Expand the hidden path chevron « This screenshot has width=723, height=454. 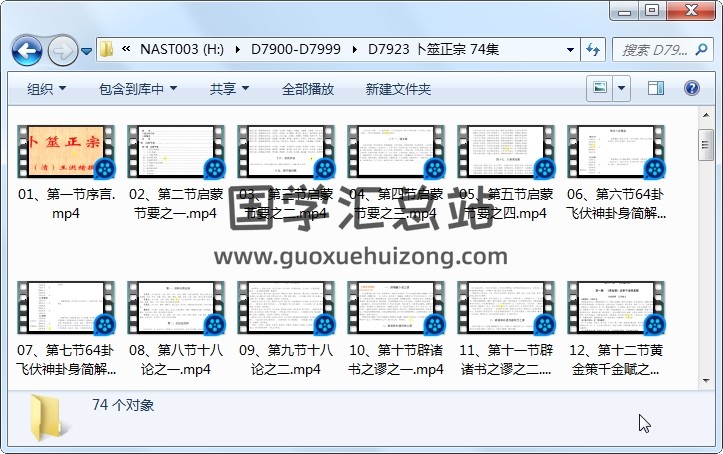click(x=126, y=49)
